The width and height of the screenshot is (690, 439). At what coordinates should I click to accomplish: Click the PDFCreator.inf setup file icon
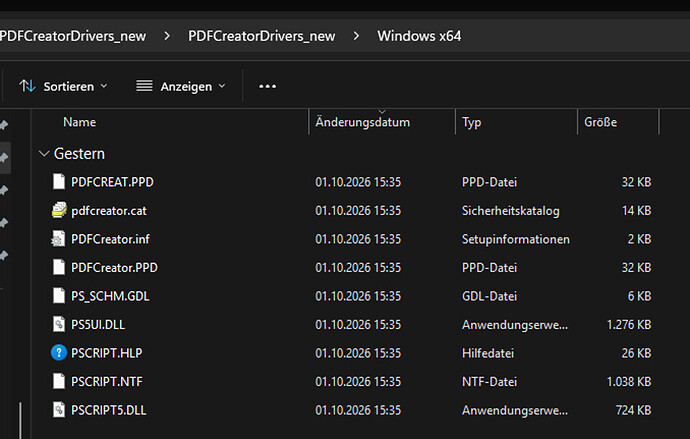pos(59,239)
